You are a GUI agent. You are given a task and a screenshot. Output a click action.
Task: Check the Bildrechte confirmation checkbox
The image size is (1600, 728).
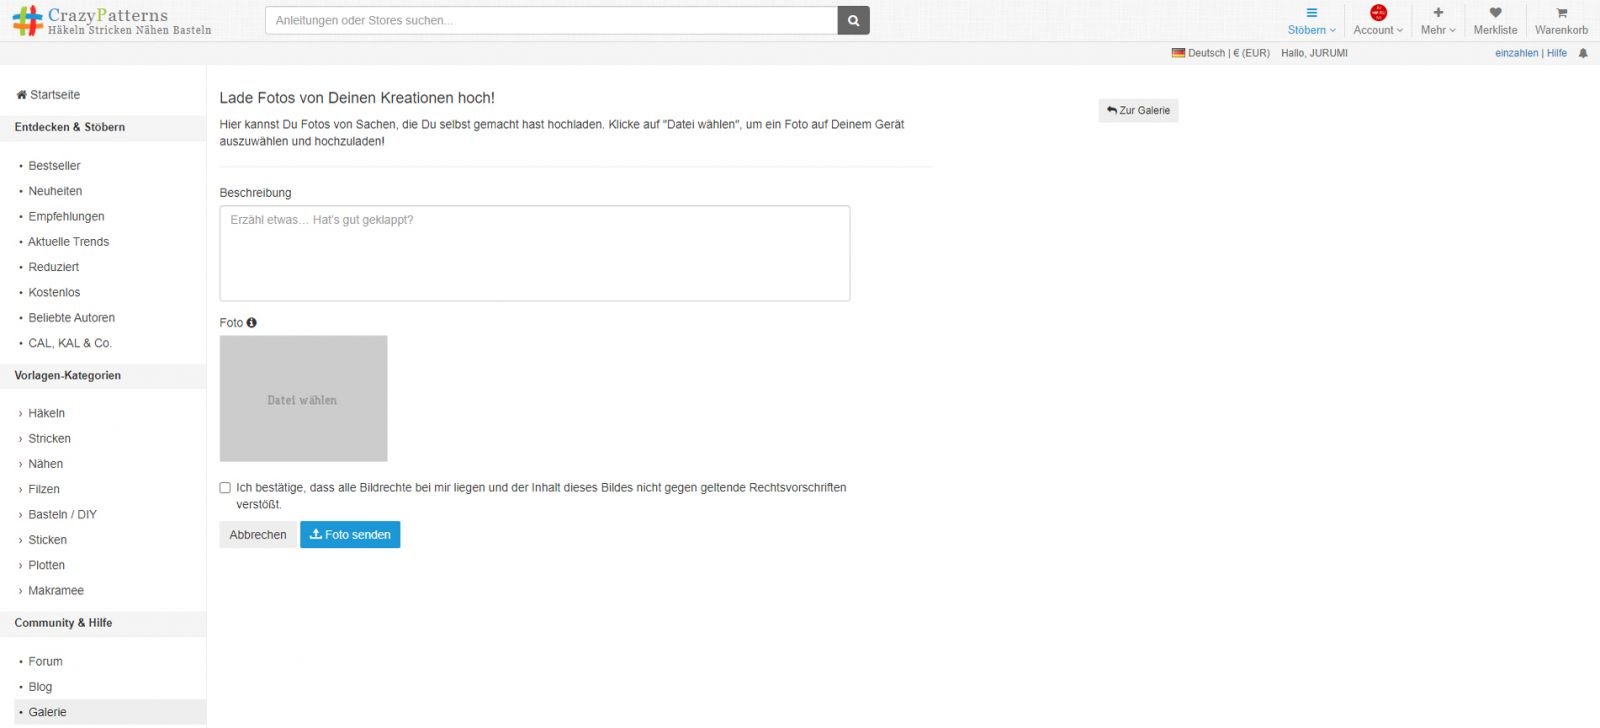pyautogui.click(x=225, y=488)
